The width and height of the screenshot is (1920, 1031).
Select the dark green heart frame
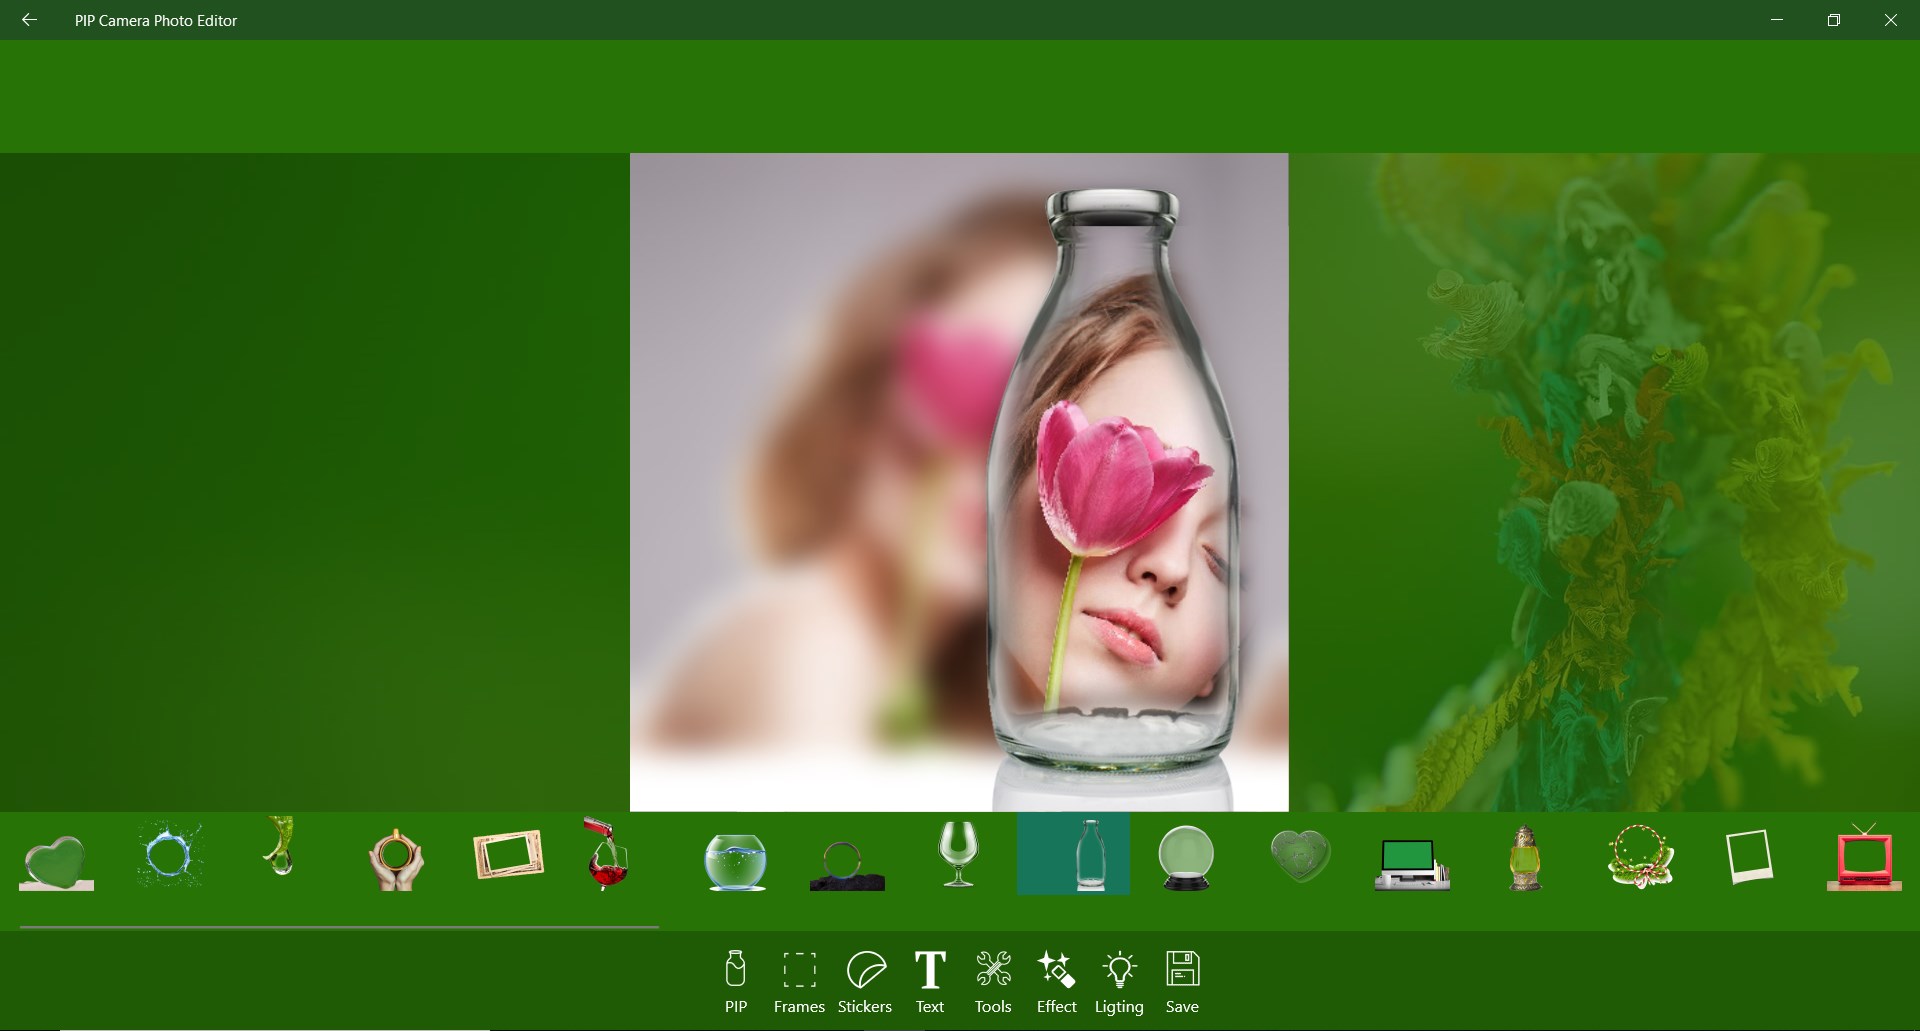pyautogui.click(x=1300, y=857)
